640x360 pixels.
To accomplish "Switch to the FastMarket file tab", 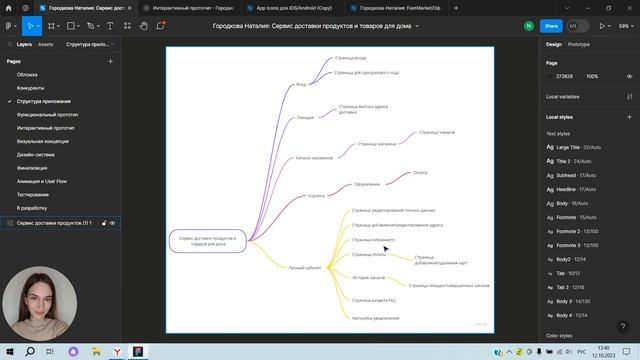I will tap(396, 8).
